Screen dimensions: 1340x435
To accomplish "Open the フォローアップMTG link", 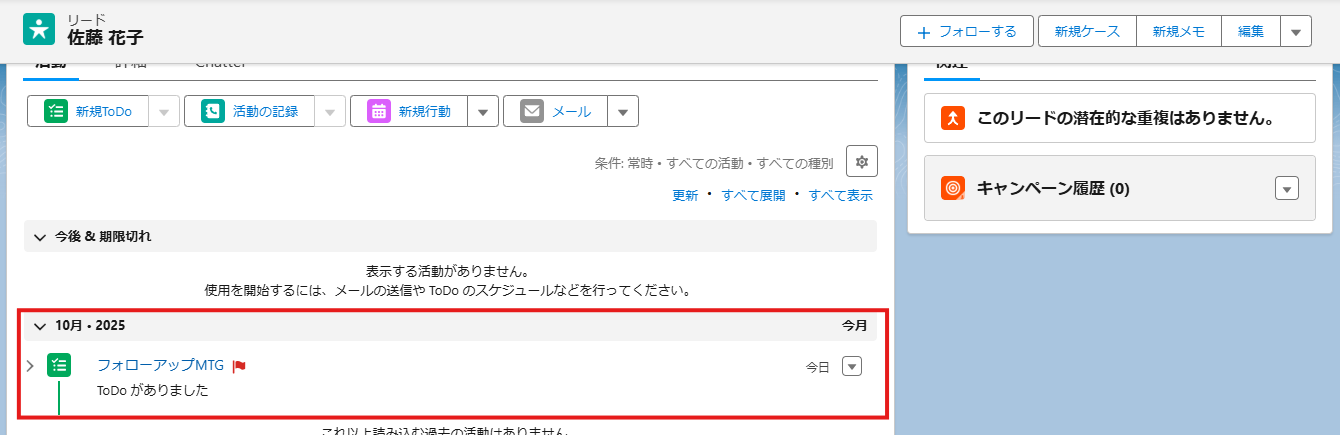I will pos(160,365).
